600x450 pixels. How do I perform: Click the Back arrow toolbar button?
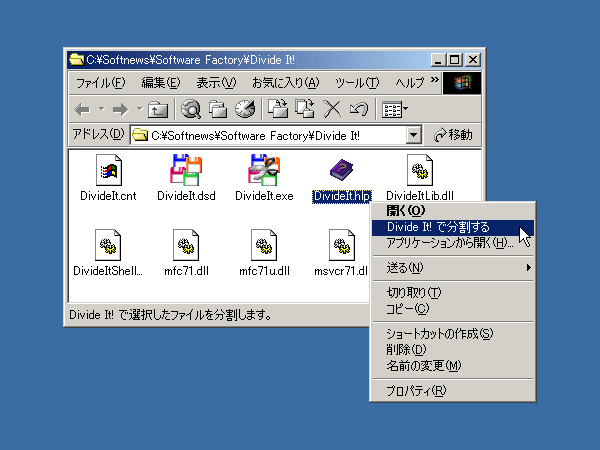coord(82,110)
